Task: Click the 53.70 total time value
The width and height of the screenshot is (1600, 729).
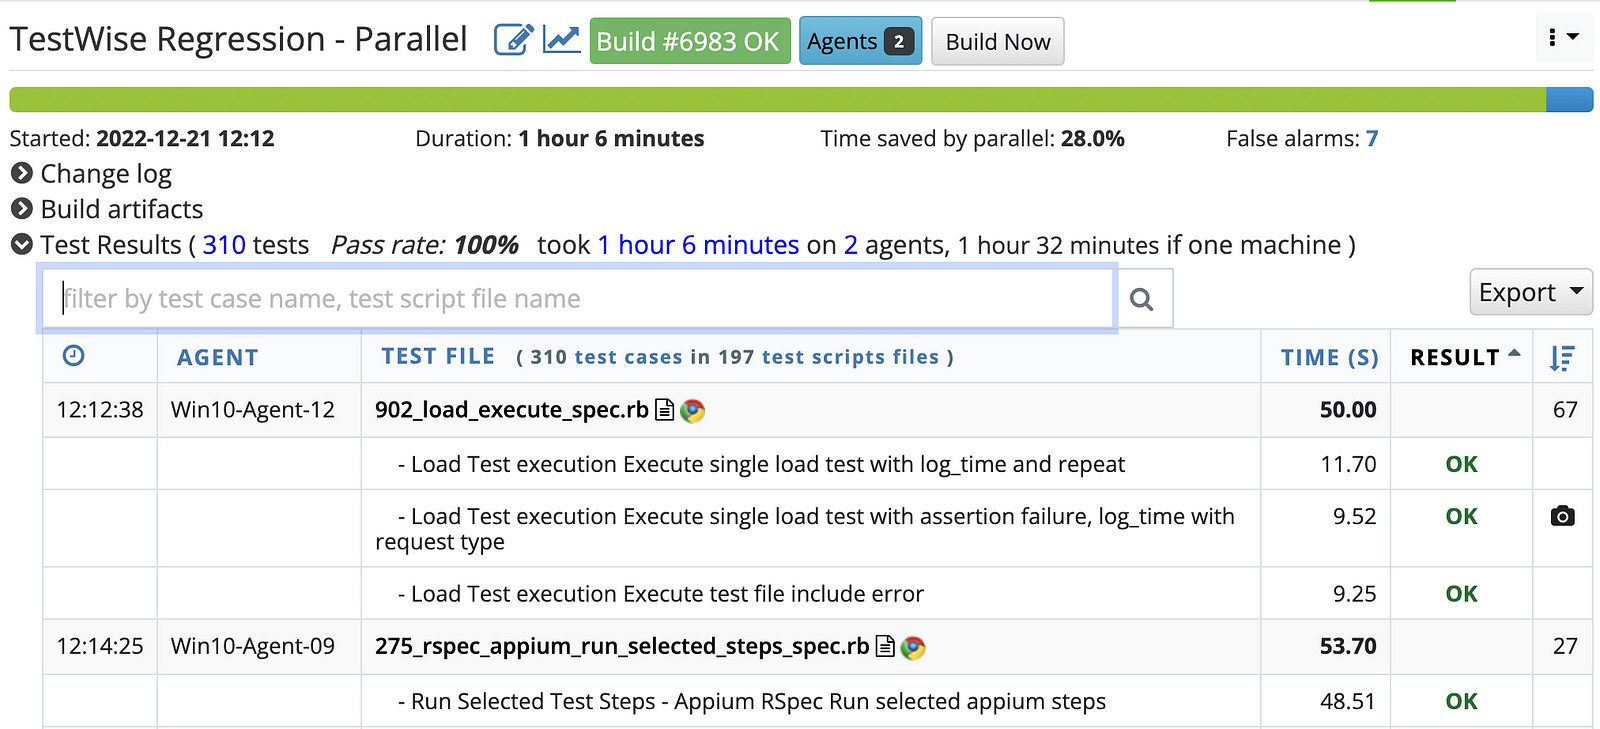Action: [1348, 647]
